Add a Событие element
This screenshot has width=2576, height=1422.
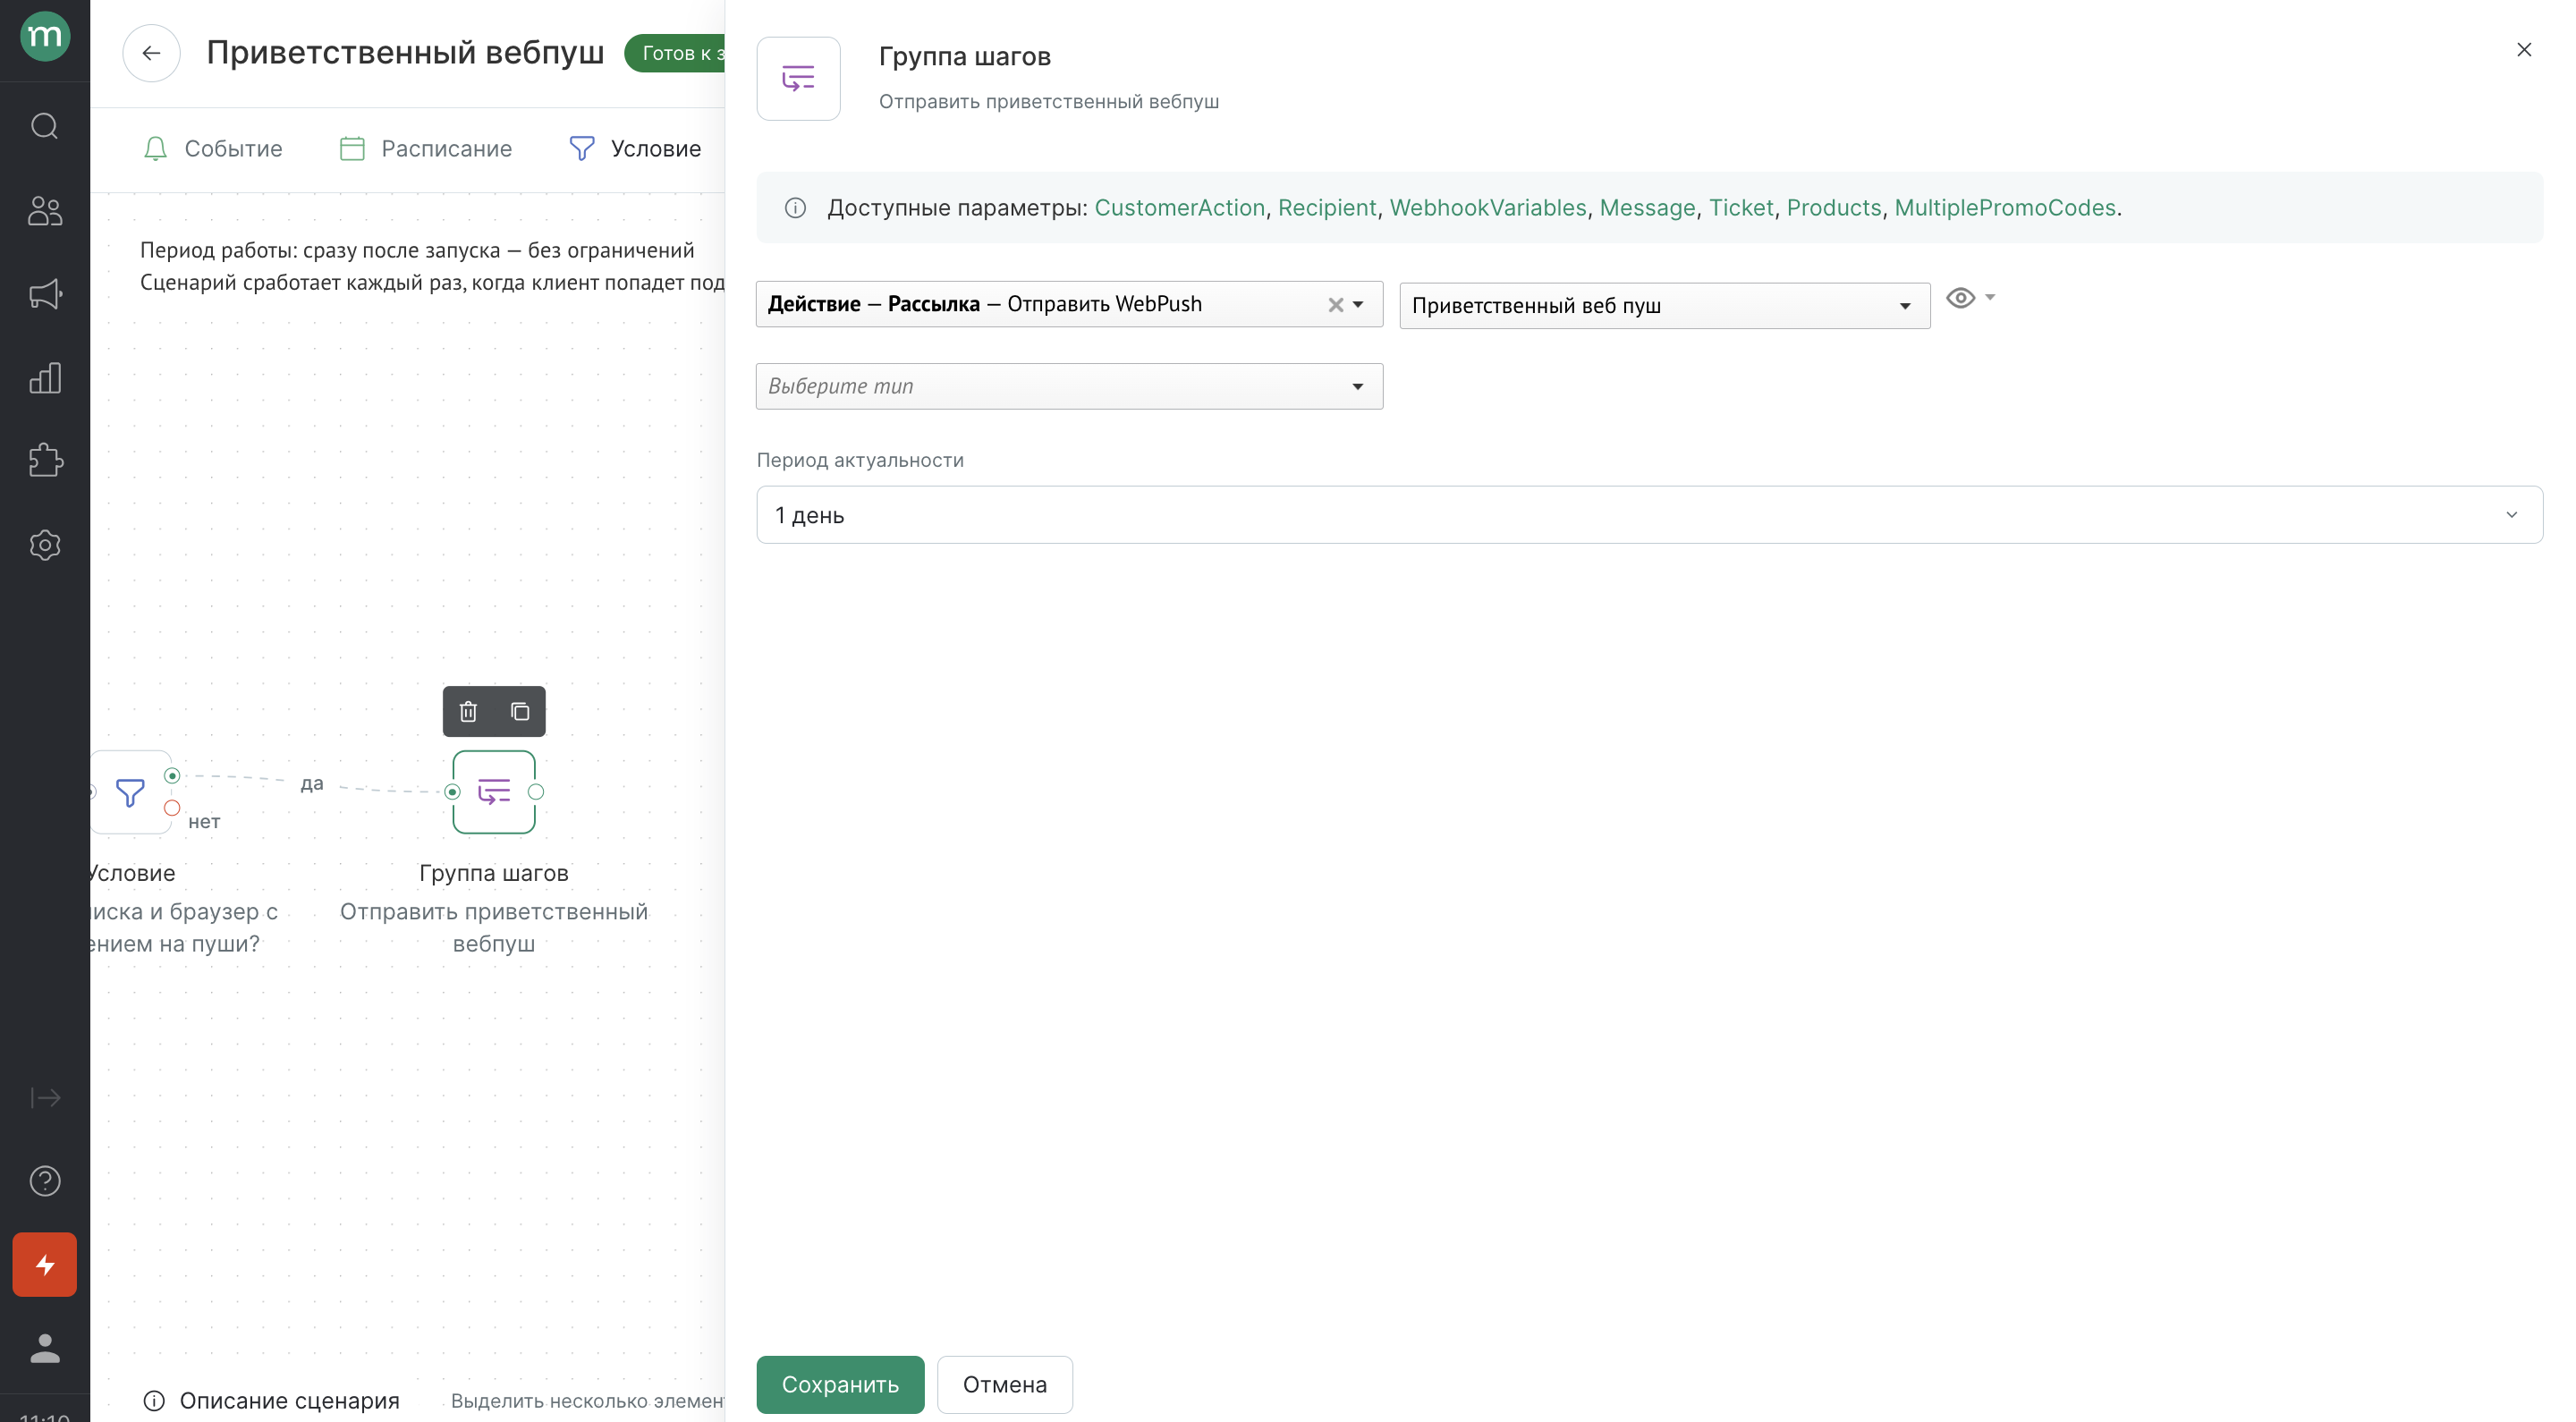pyautogui.click(x=213, y=149)
